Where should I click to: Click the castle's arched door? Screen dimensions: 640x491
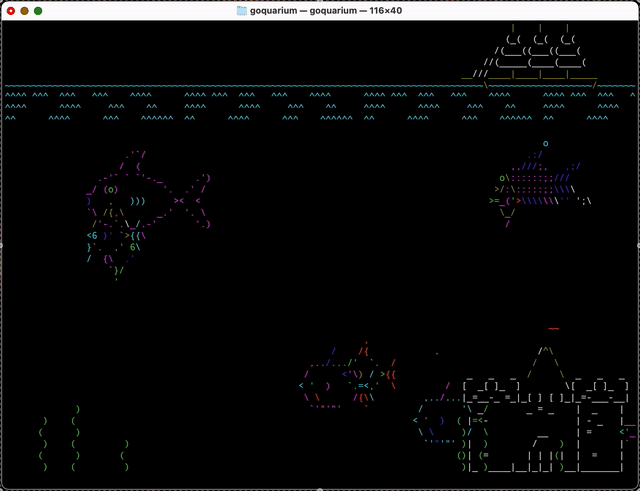[541, 455]
